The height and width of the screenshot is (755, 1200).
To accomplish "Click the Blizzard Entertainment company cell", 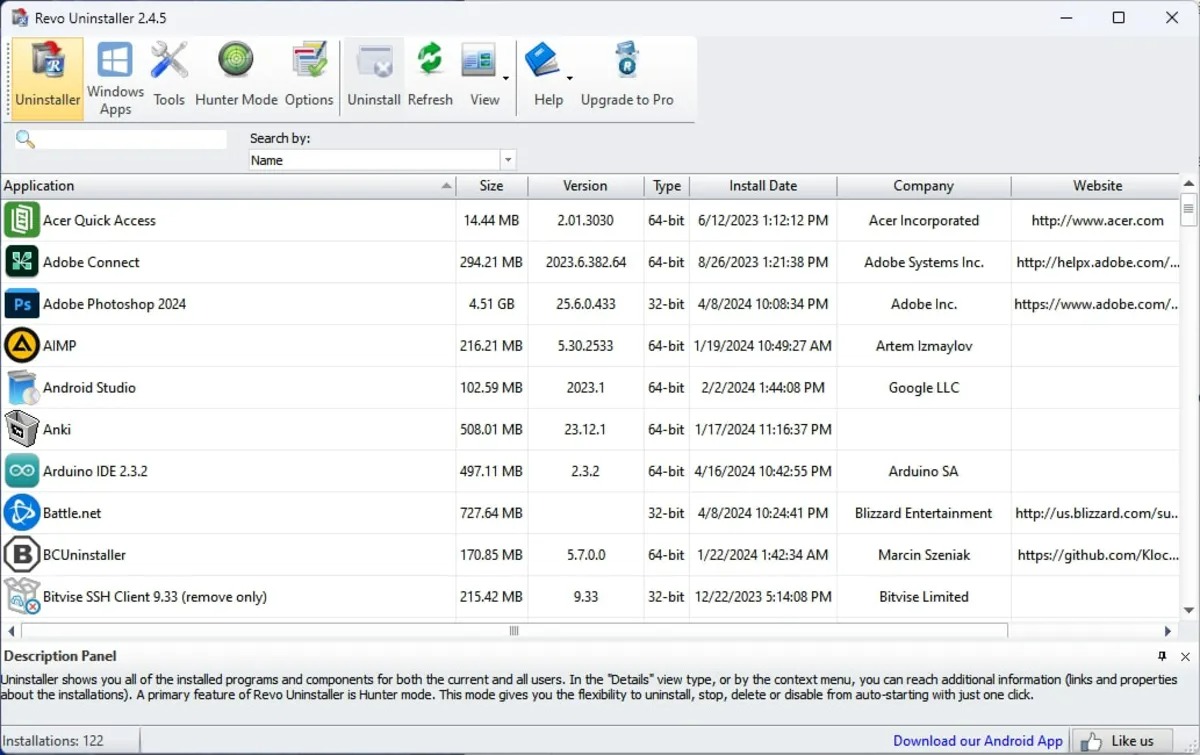I will pyautogui.click(x=923, y=513).
